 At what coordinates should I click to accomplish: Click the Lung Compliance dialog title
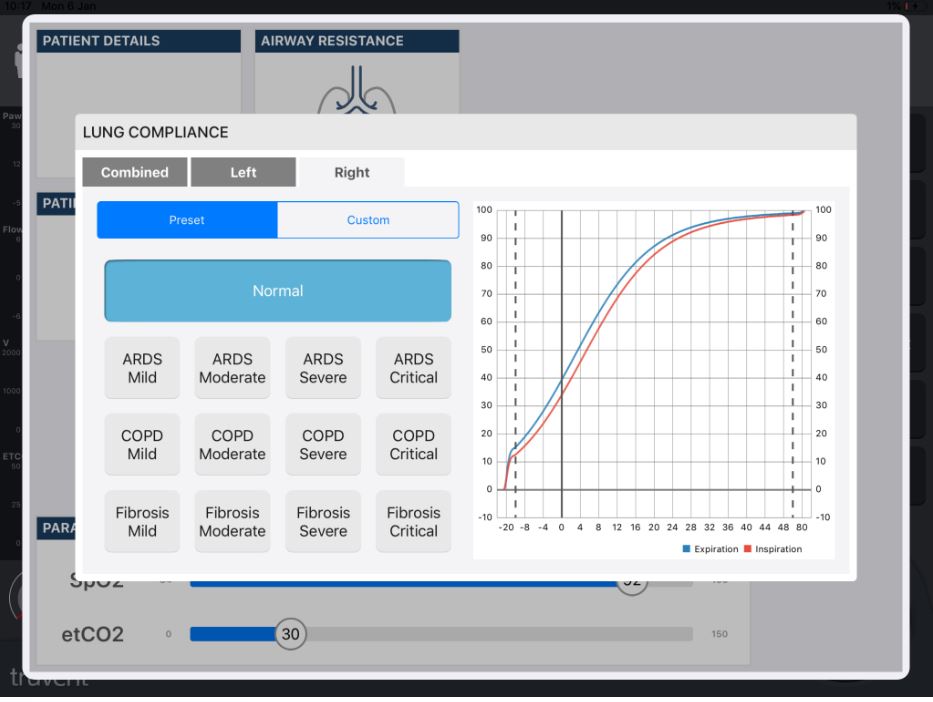155,132
